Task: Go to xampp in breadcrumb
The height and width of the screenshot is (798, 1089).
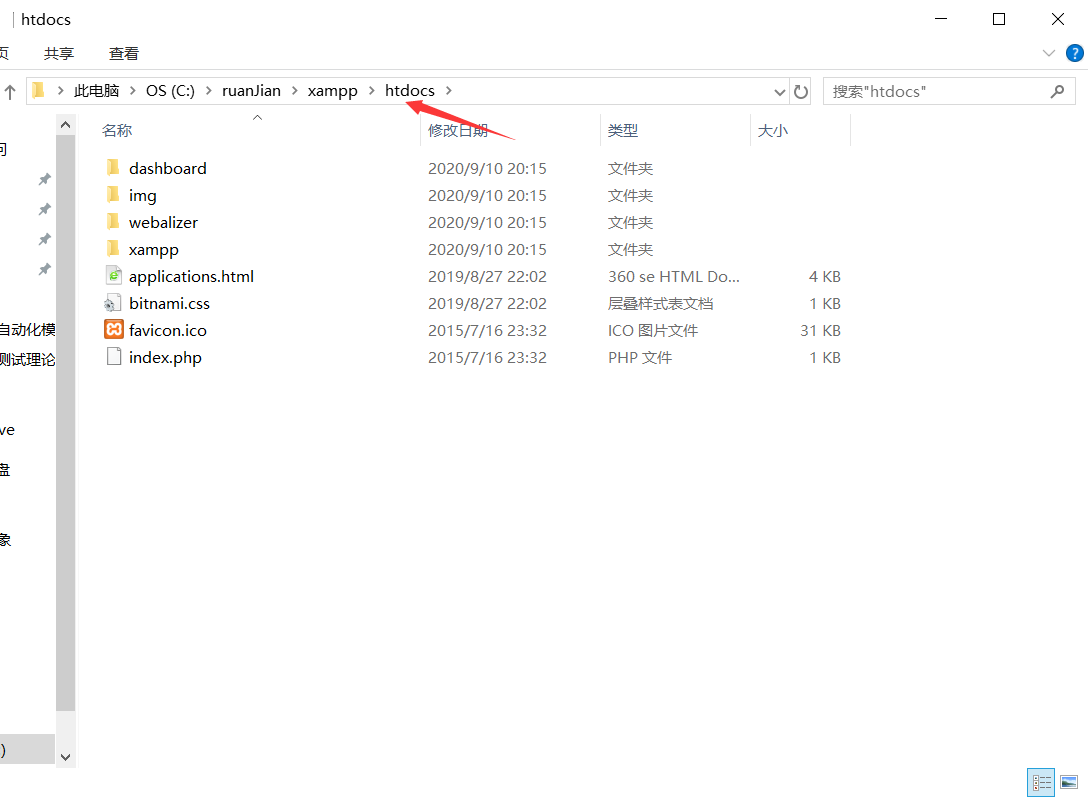Action: (333, 91)
